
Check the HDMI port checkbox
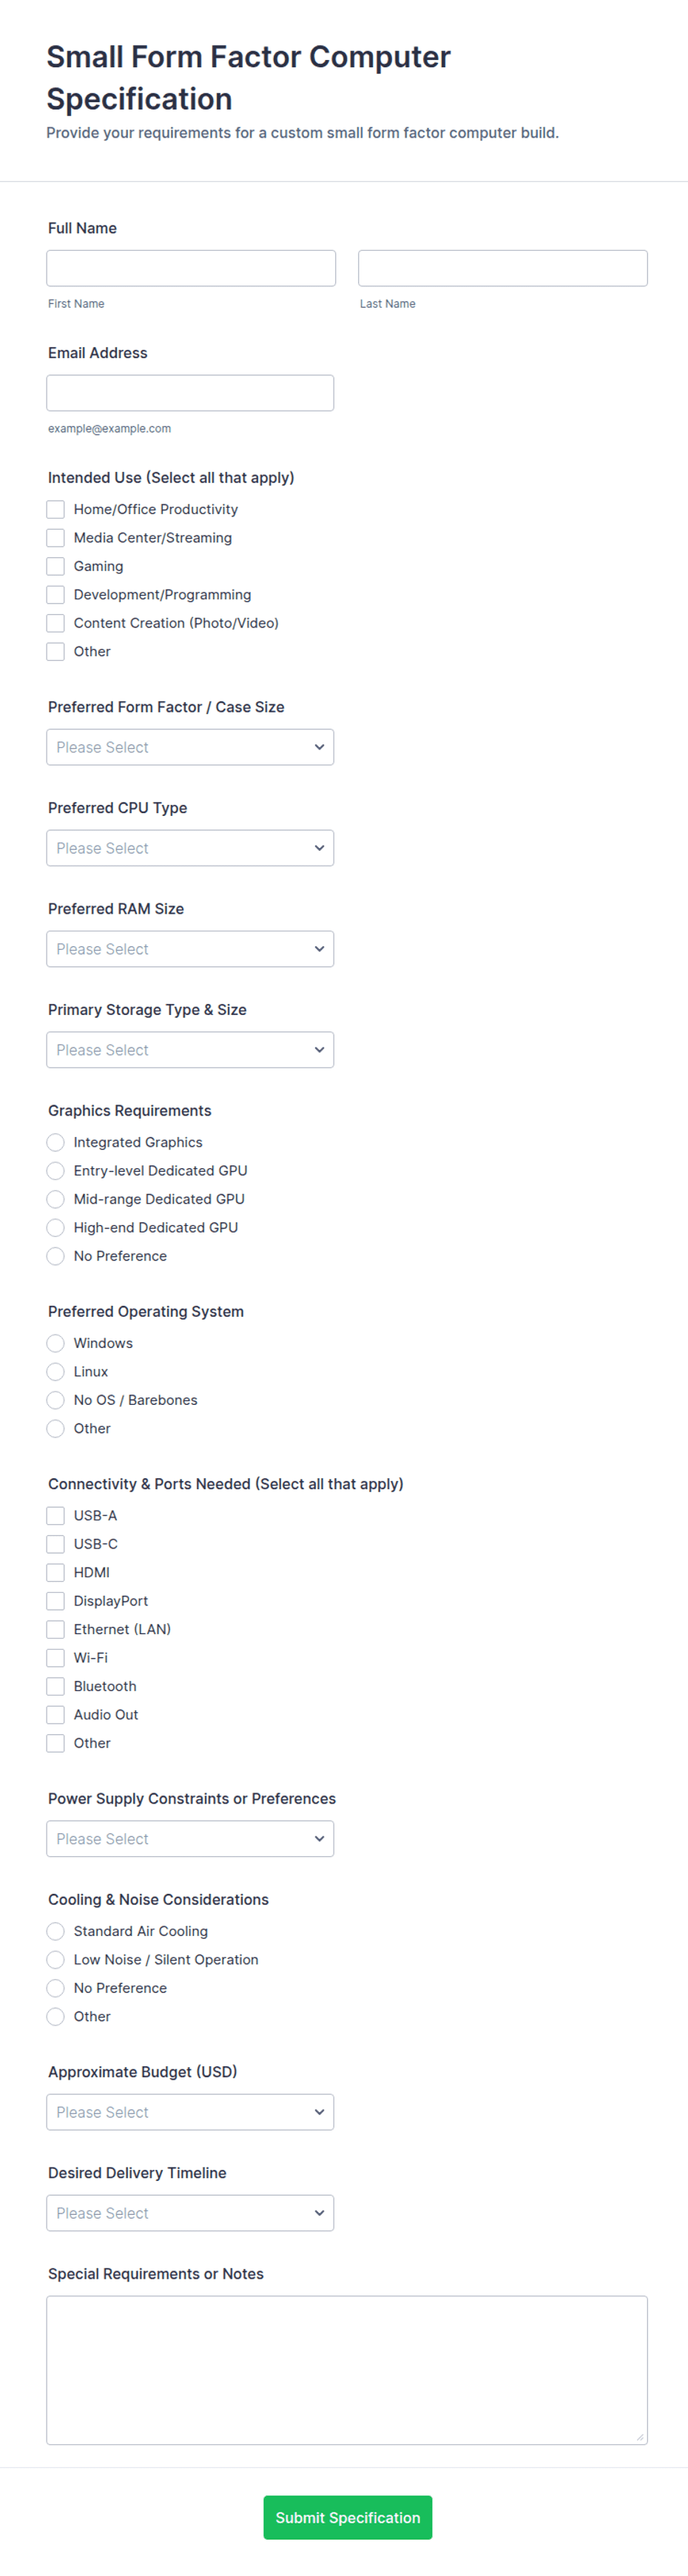click(x=56, y=1572)
